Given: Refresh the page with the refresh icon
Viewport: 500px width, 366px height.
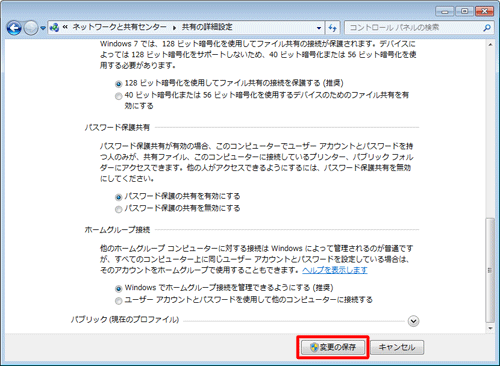Looking at the screenshot, I should tap(332, 28).
